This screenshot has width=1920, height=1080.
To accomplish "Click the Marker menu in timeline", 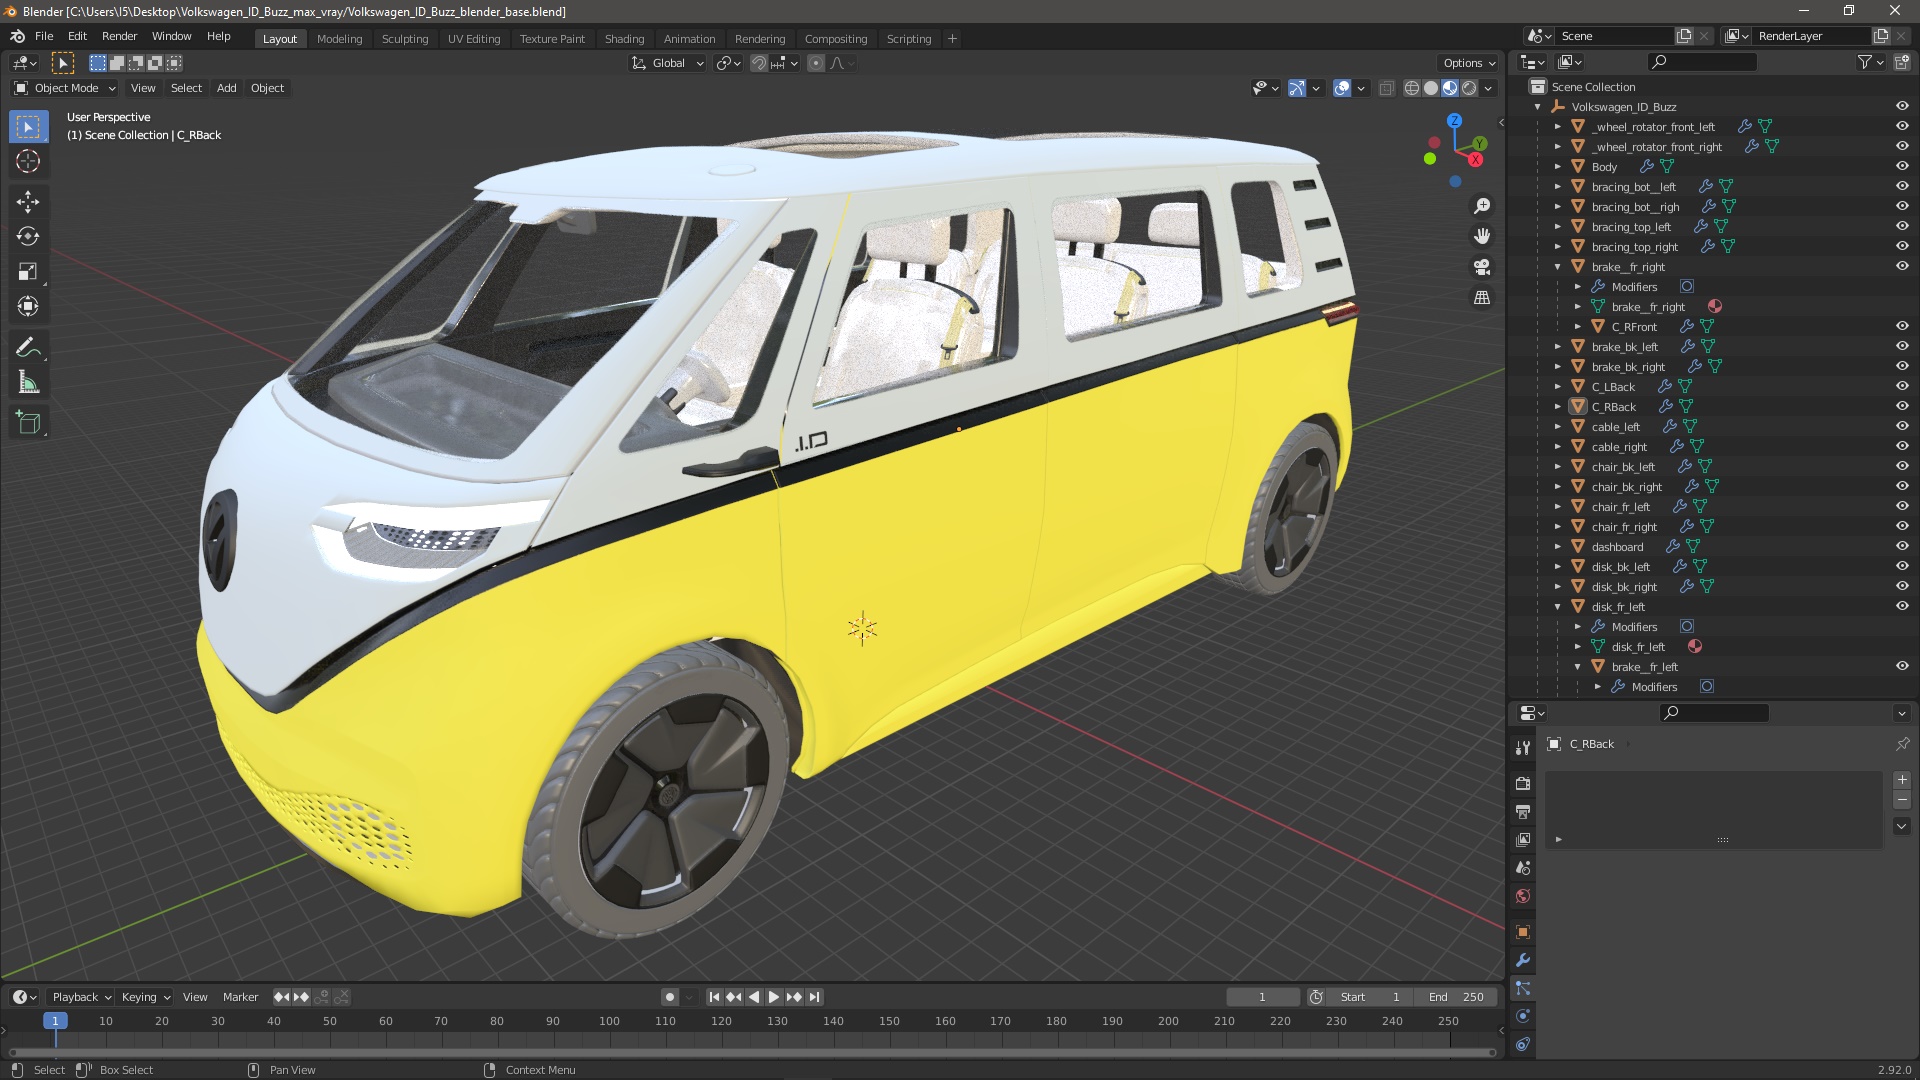I will [x=240, y=997].
